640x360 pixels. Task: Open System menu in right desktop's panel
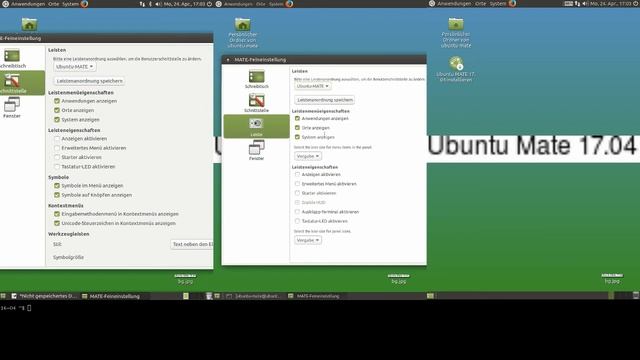pyautogui.click(x=498, y=4)
